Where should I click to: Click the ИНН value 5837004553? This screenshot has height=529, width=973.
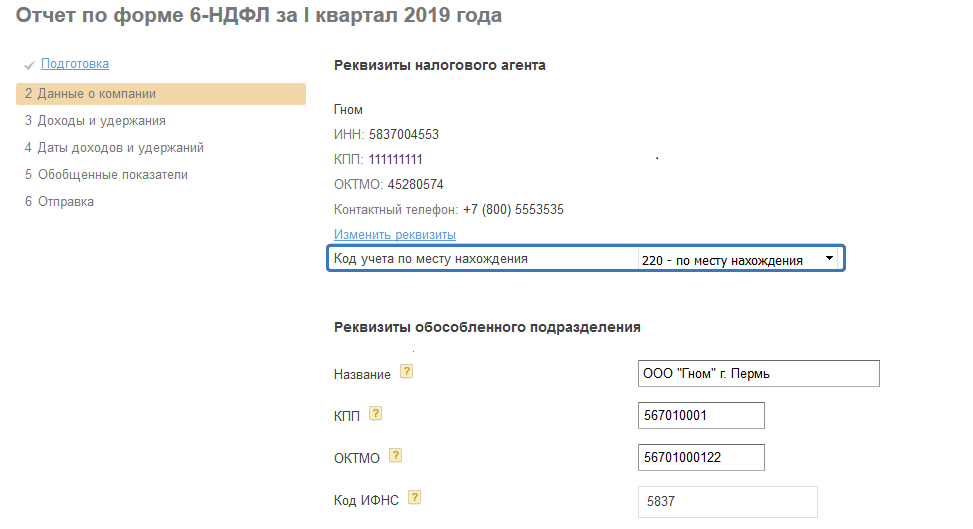(x=404, y=134)
